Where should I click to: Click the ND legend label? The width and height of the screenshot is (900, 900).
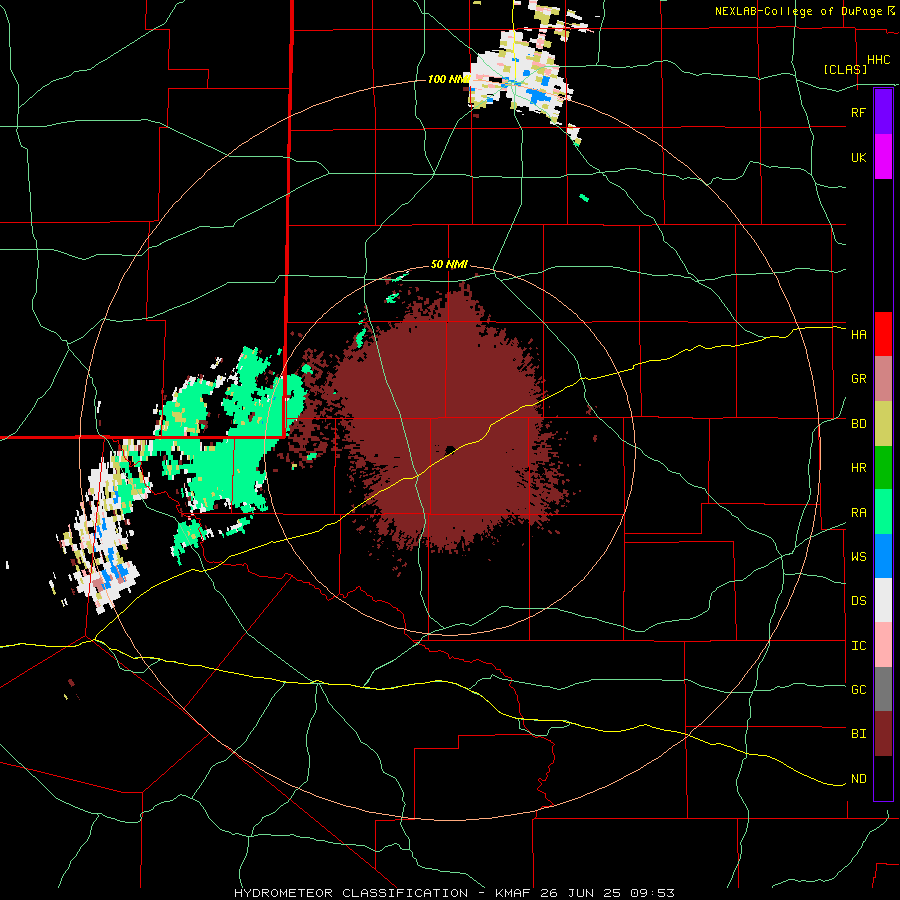point(858,778)
